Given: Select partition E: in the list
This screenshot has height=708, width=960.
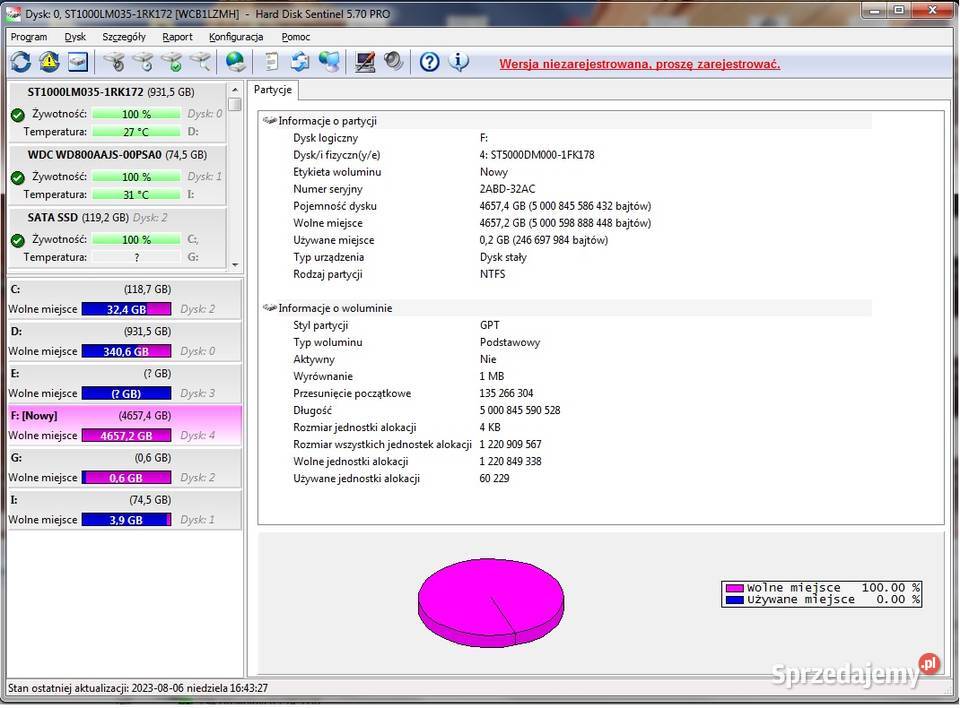Looking at the screenshot, I should [x=124, y=383].
